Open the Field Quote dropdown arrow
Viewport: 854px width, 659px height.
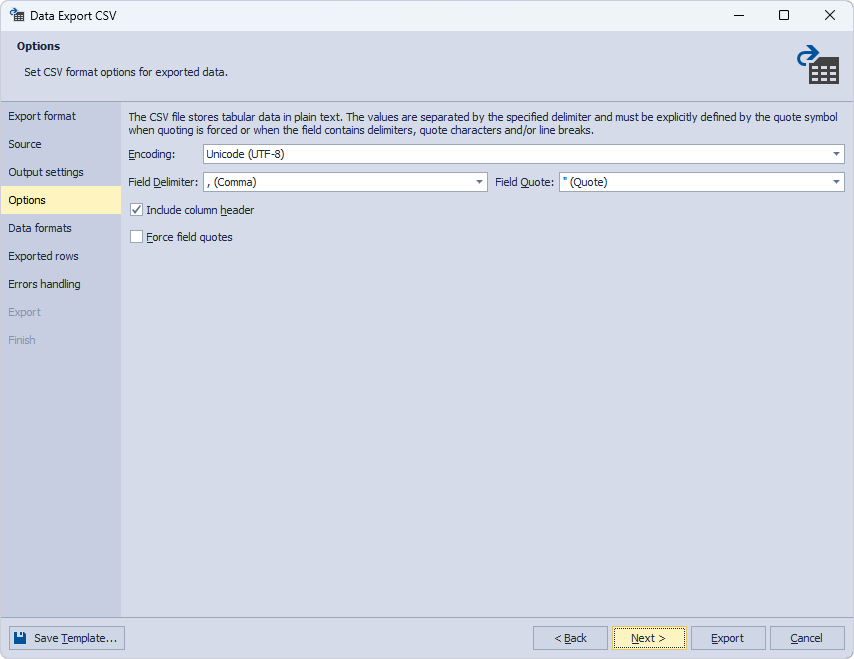pyautogui.click(x=836, y=182)
